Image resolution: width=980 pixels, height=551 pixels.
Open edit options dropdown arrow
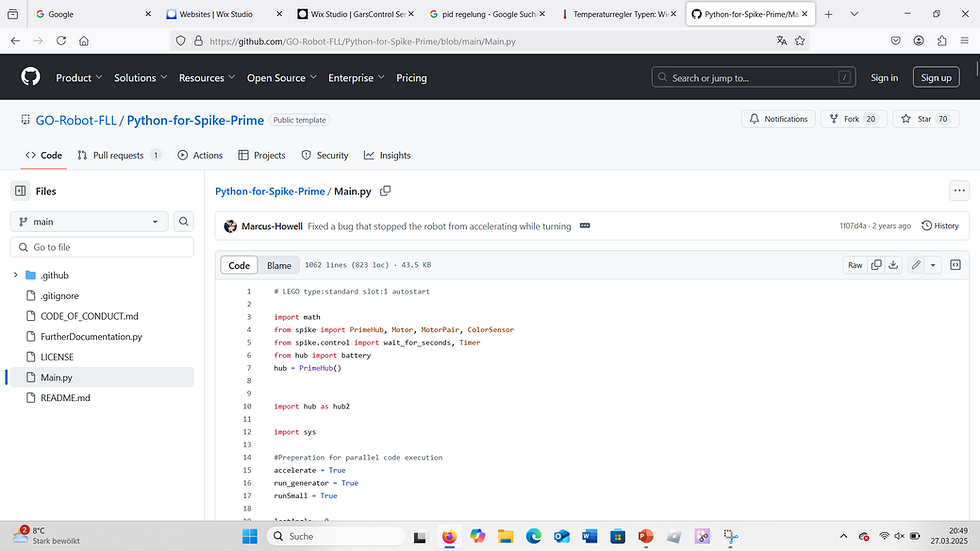tap(933, 265)
